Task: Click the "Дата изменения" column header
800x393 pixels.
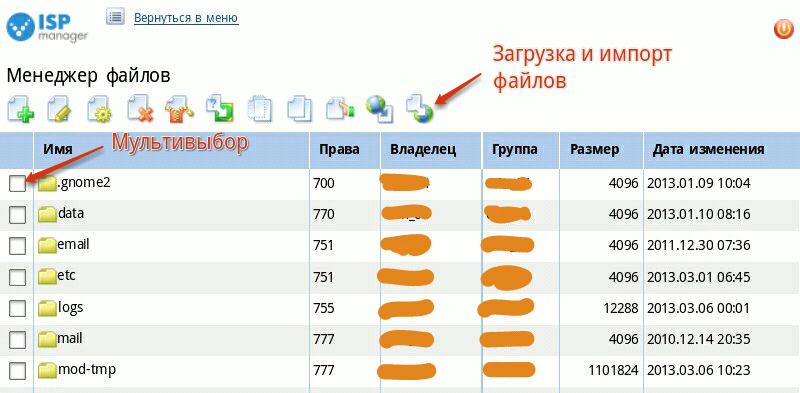Action: click(x=708, y=150)
